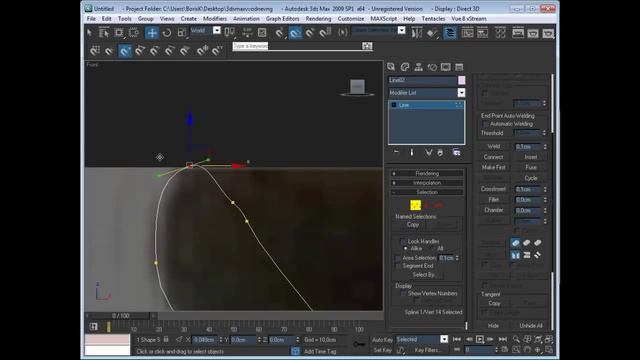The image size is (640, 360).
Task: Toggle Show End Result icon
Action: 411,152
